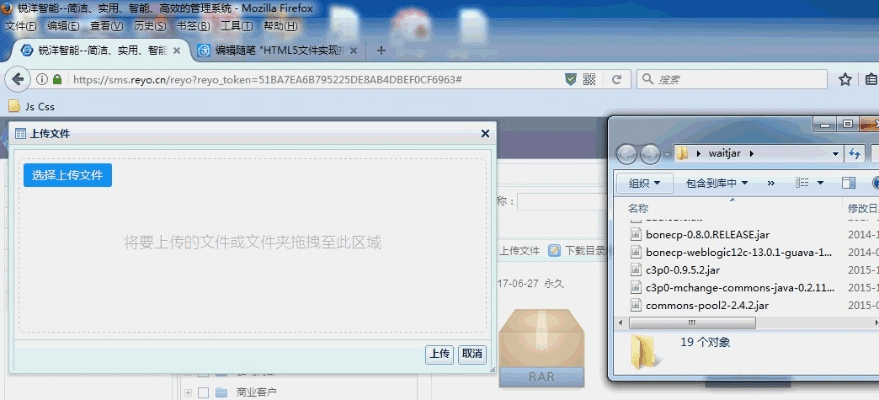Viewport: 879px width, 400px height.
Task: Open the 工具 menu in Firefox
Action: click(237, 26)
